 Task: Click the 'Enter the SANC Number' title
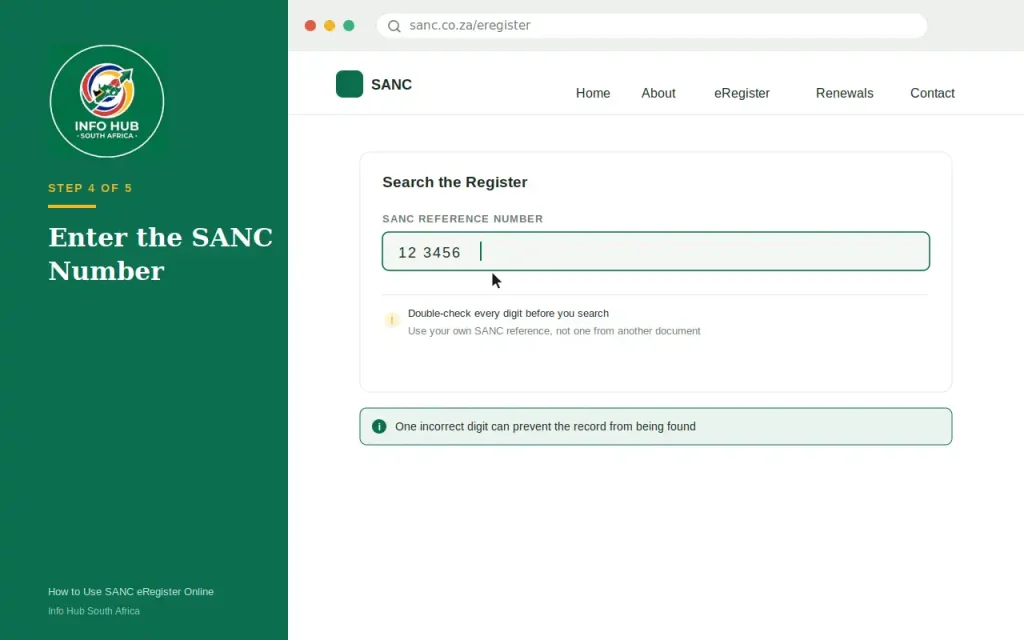(x=160, y=254)
